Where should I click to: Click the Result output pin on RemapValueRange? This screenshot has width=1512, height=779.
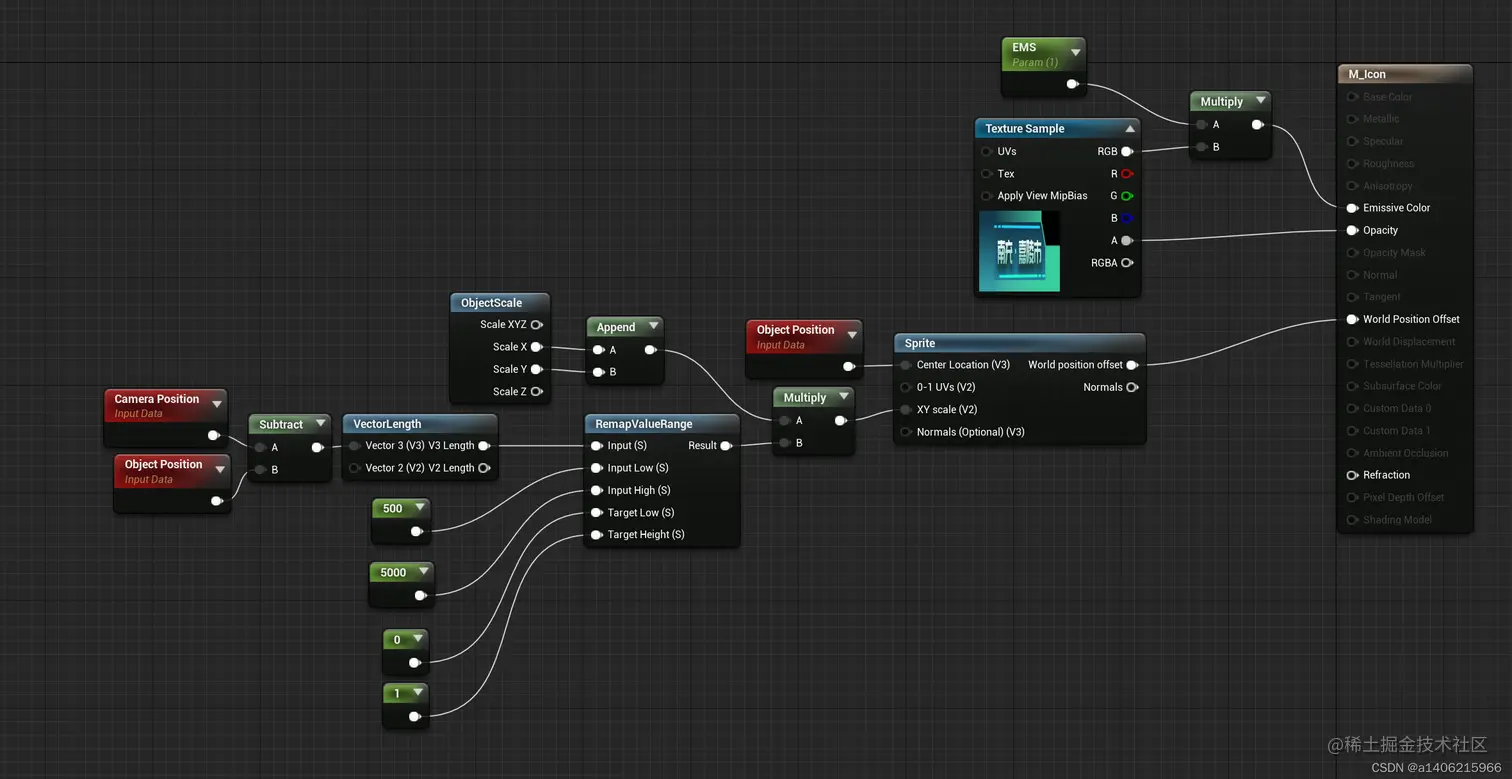click(724, 446)
